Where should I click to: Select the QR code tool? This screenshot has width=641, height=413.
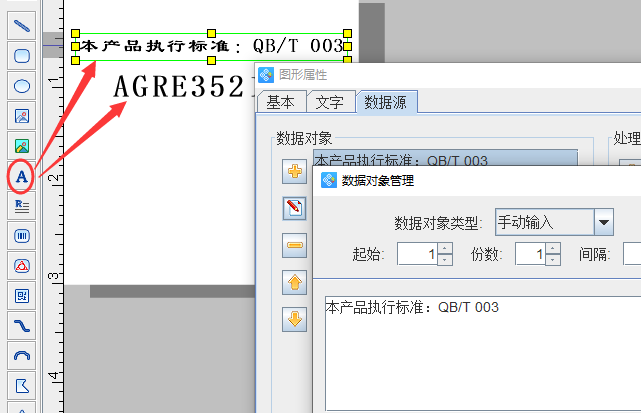[21, 296]
